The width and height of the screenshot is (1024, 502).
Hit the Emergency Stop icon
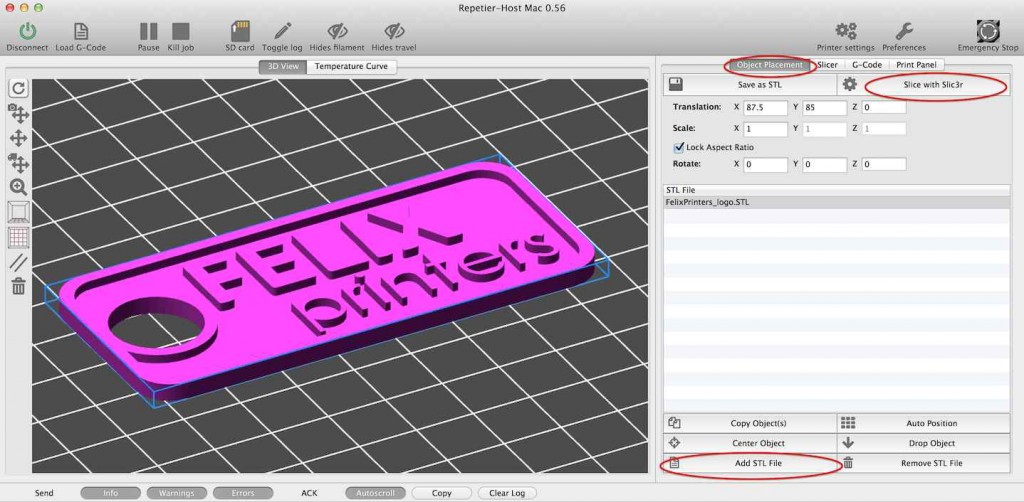tap(988, 31)
